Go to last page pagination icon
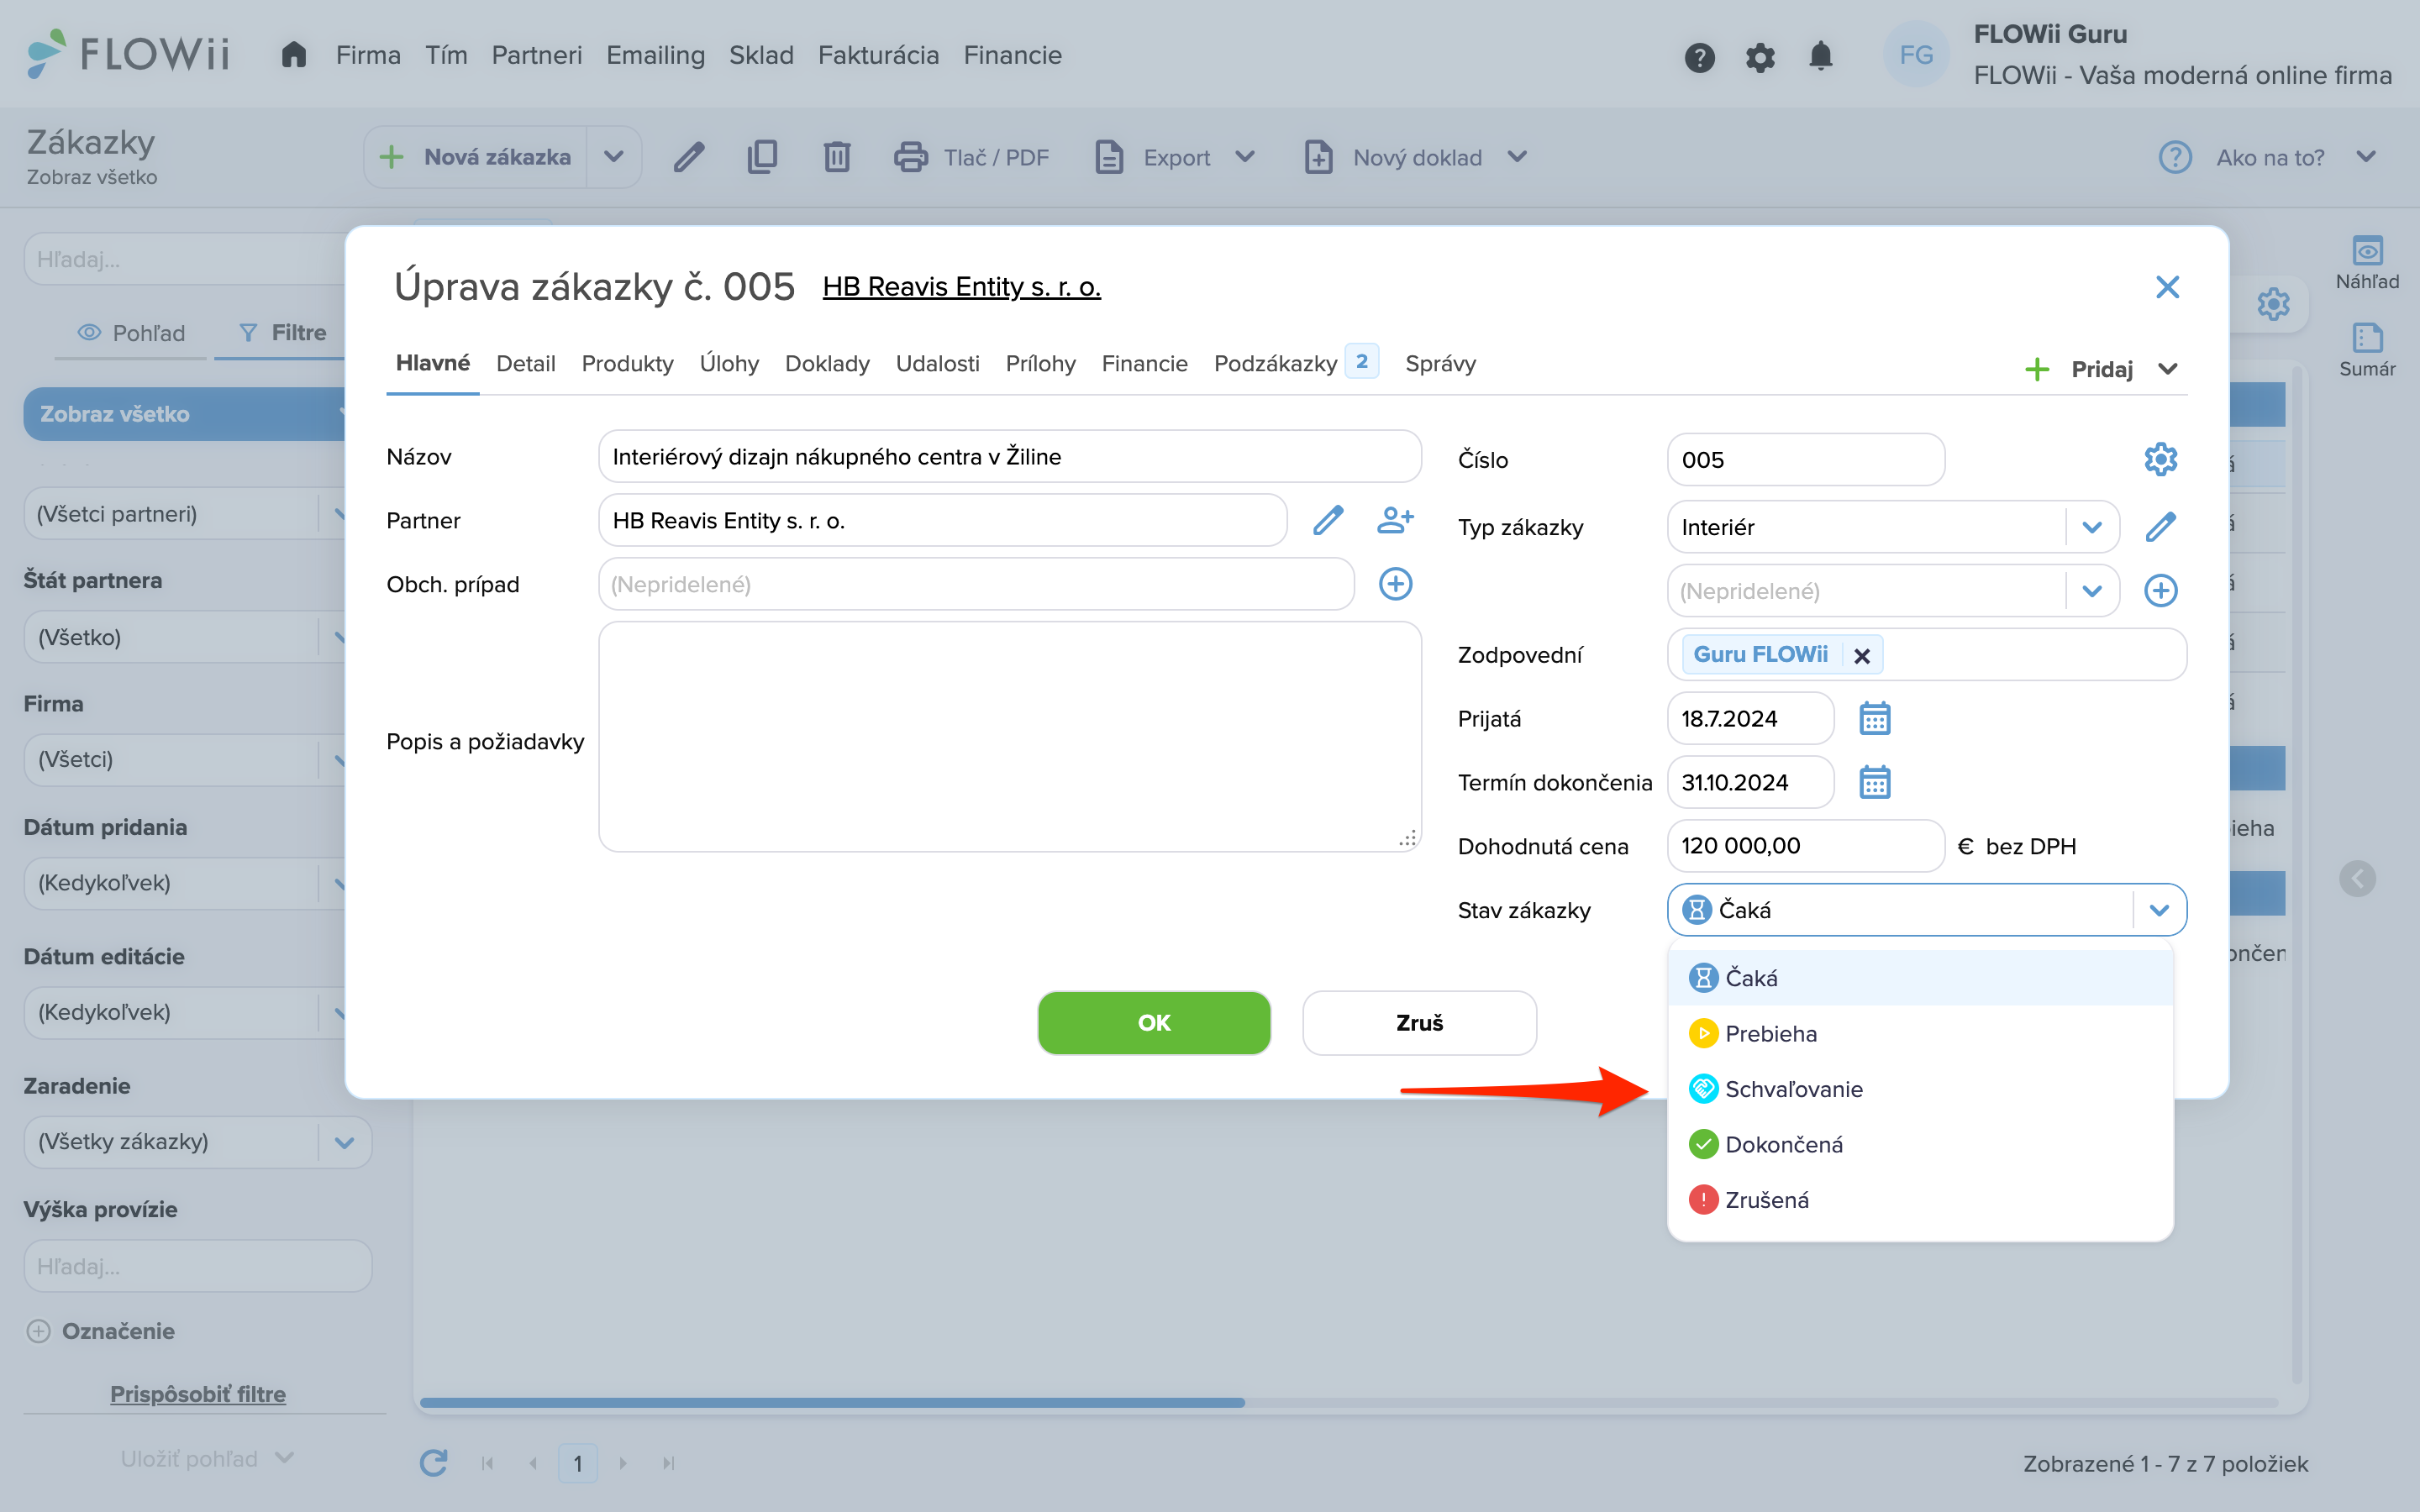The height and width of the screenshot is (1512, 2420). pyautogui.click(x=668, y=1463)
